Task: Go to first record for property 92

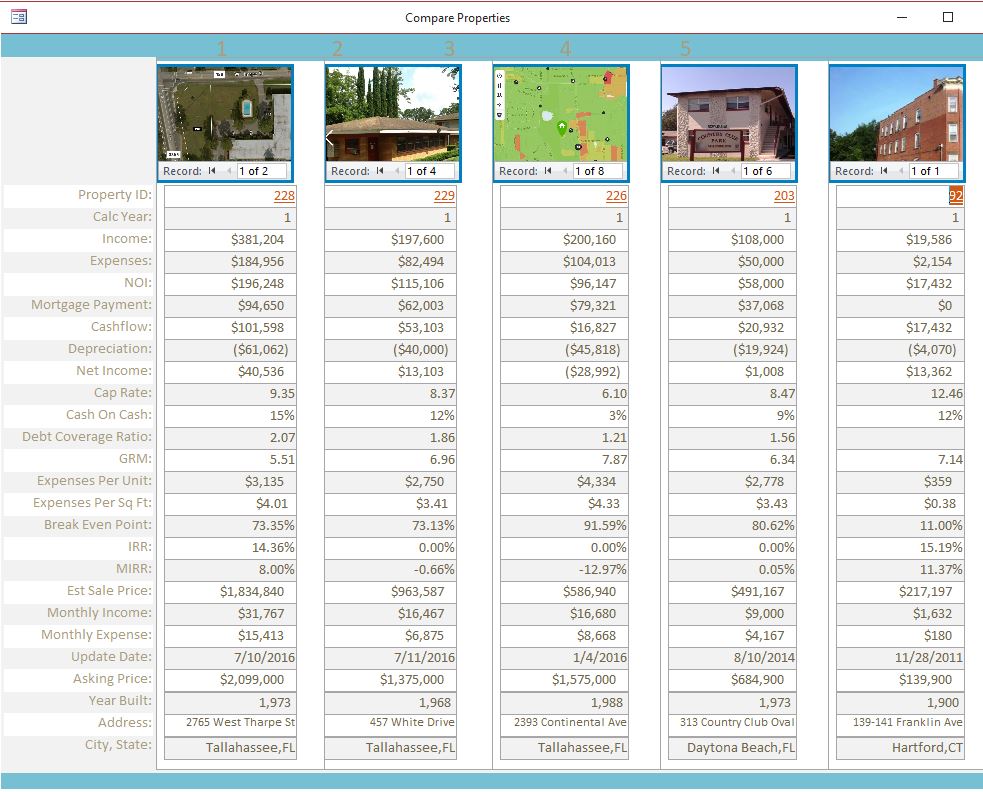Action: [x=884, y=171]
